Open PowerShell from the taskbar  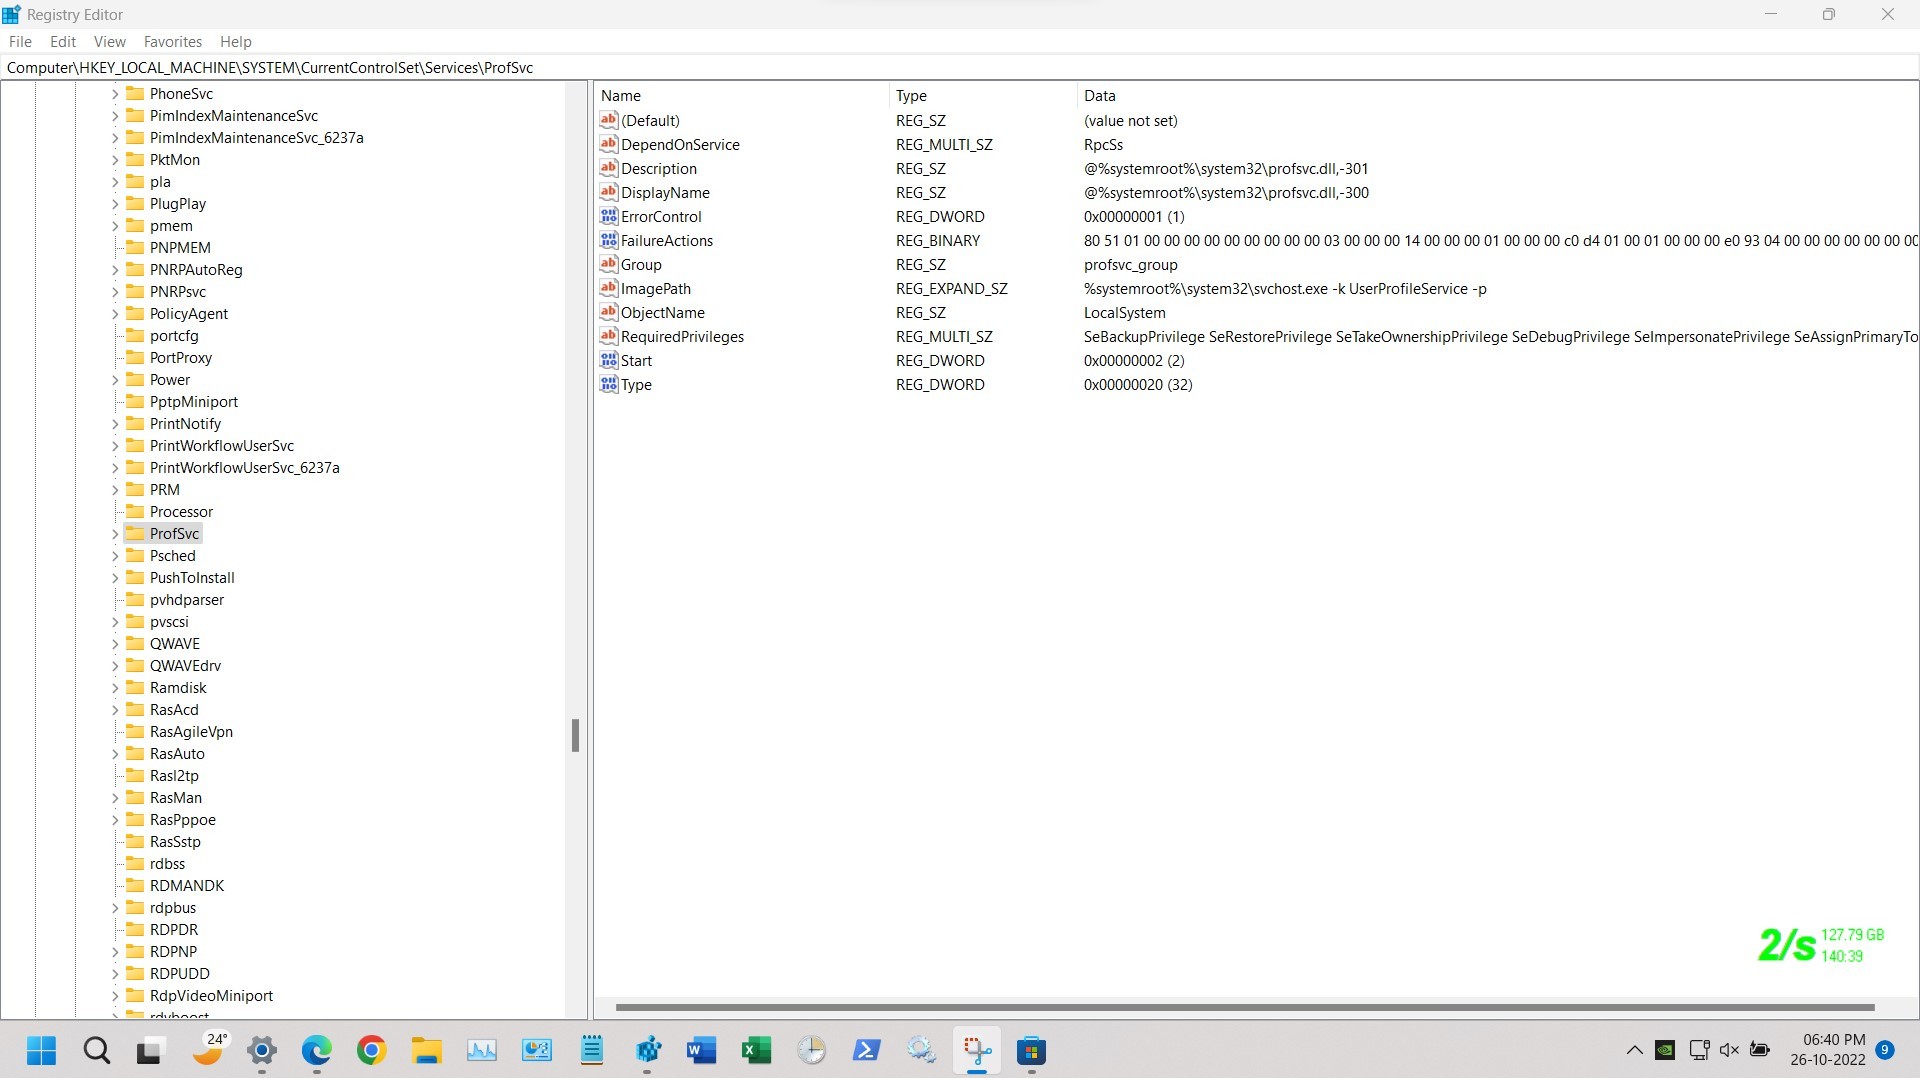tap(867, 1050)
